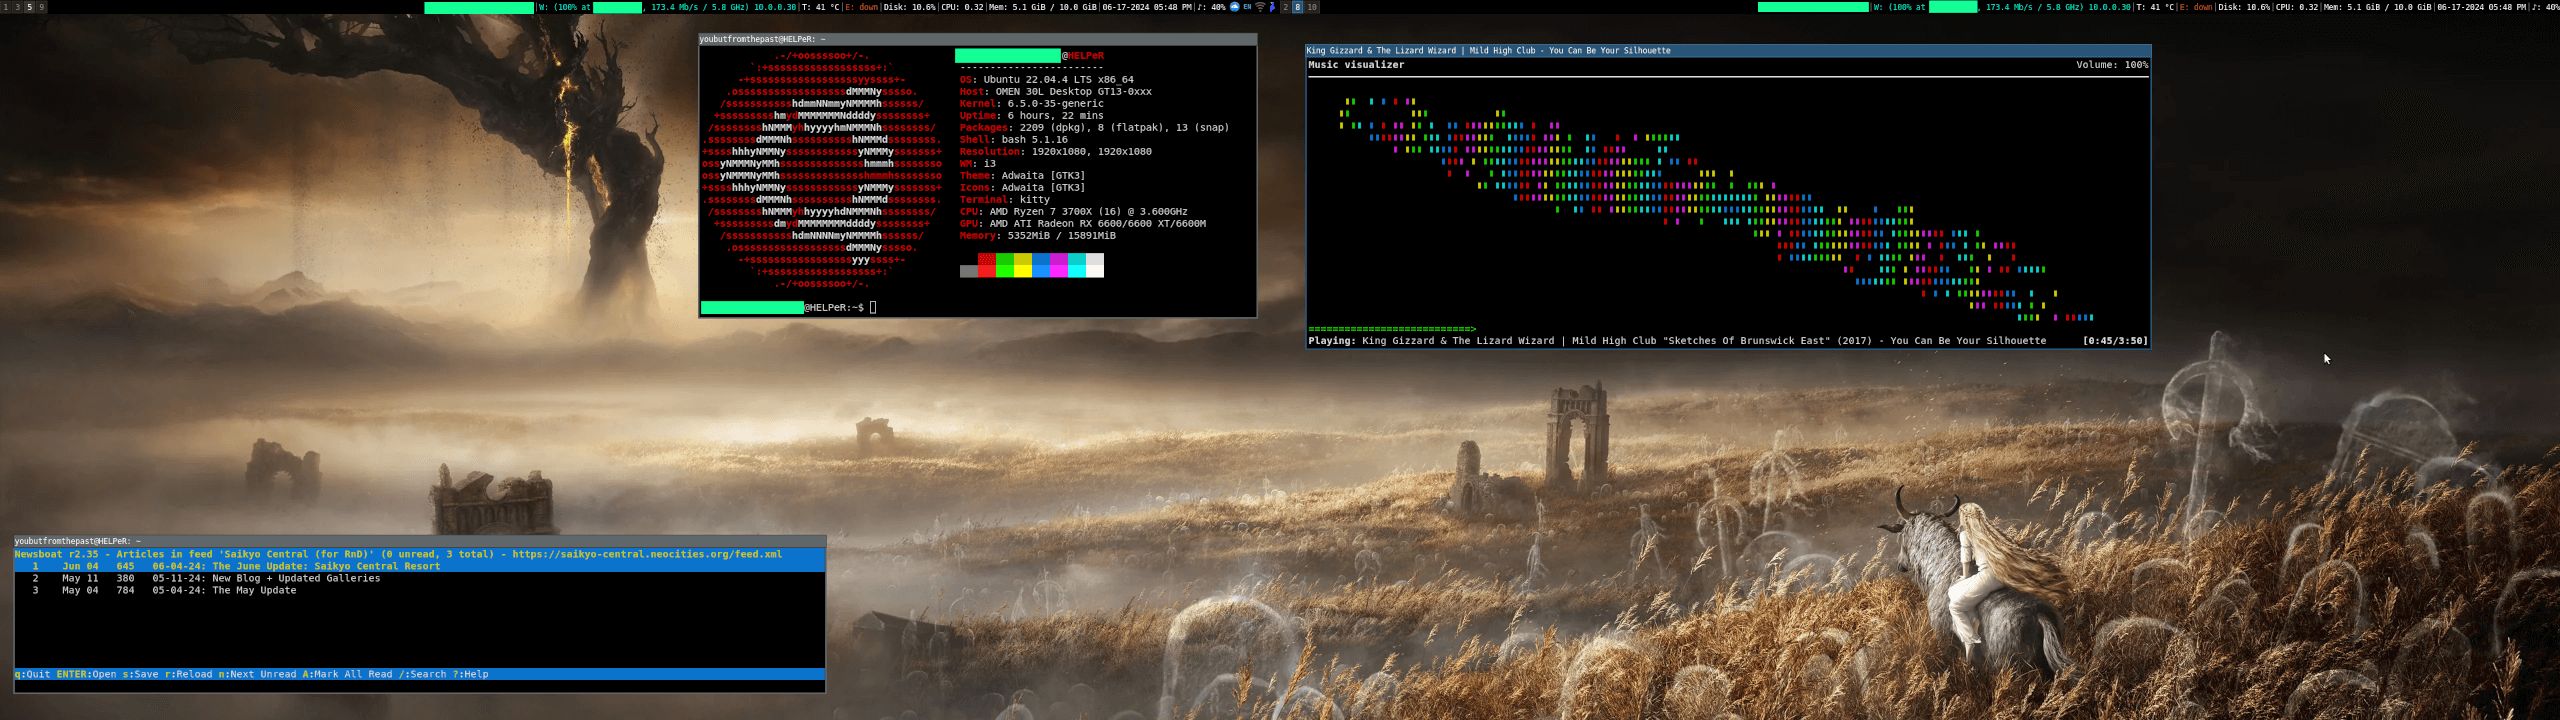Click the Music visualizer header
Viewport: 2560px width, 720px height.
coord(1356,65)
